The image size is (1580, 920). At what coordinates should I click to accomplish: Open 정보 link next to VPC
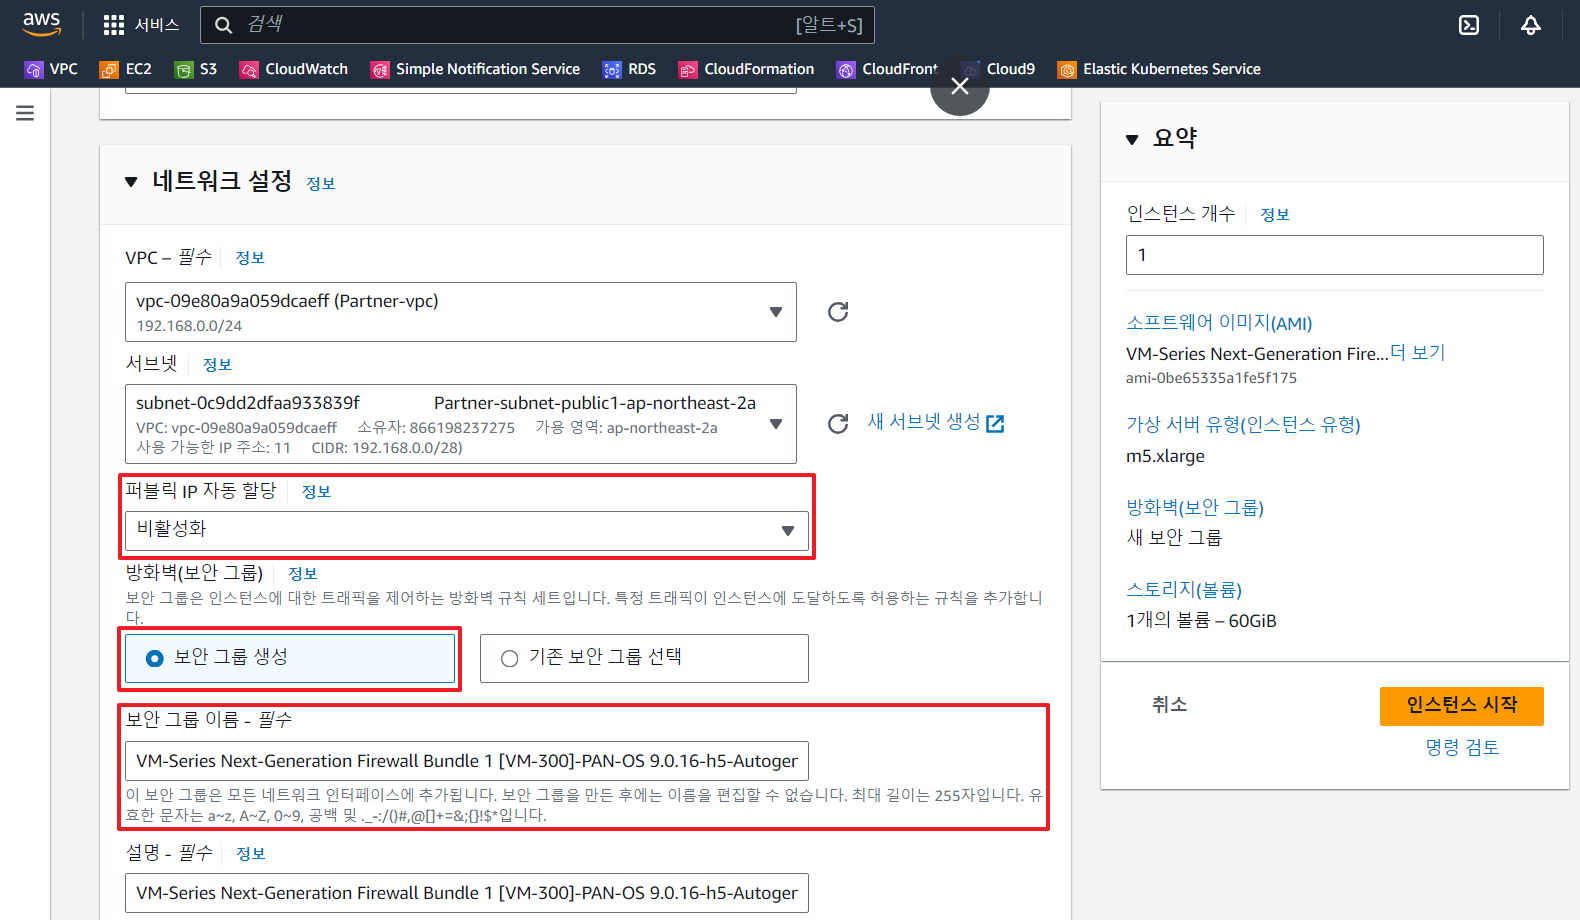point(250,258)
